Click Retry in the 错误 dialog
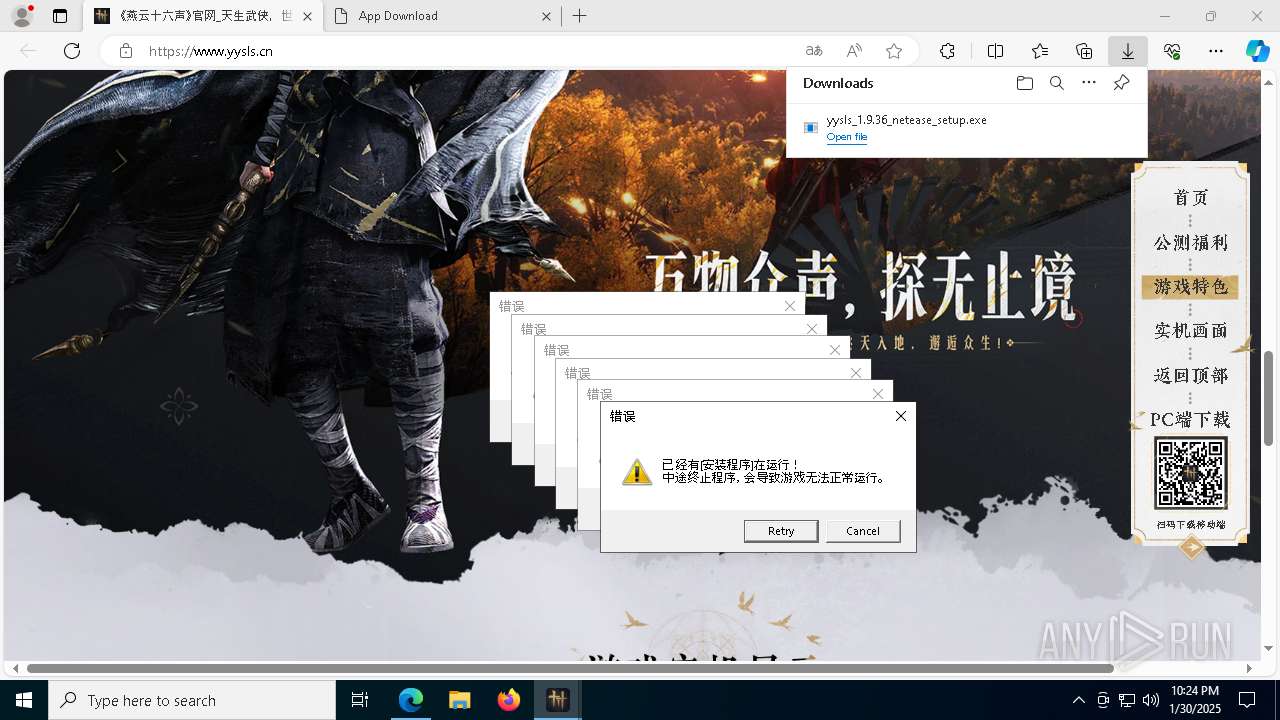 (x=781, y=531)
